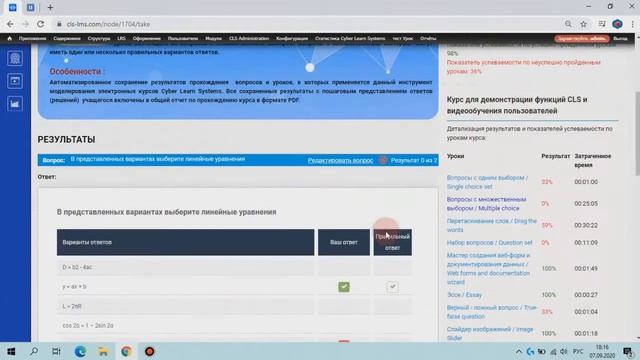Open 'True-false question' lesson link
This screenshot has height=360, width=640.
point(492,312)
